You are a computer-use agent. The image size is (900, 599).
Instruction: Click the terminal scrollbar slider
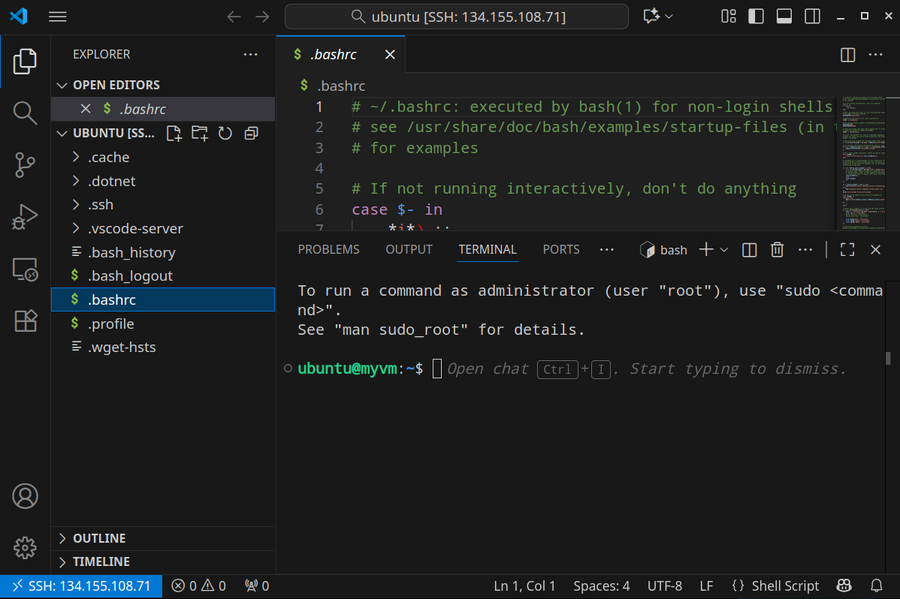[x=887, y=358]
